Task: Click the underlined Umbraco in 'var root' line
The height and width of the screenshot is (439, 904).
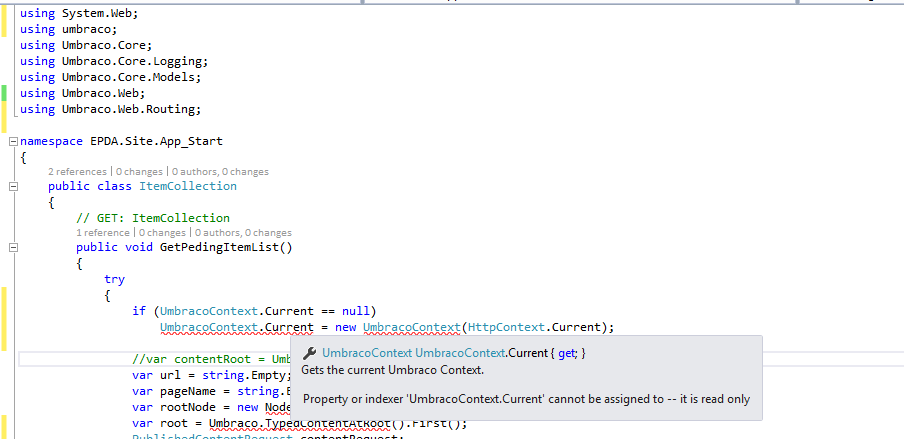Action: point(233,424)
